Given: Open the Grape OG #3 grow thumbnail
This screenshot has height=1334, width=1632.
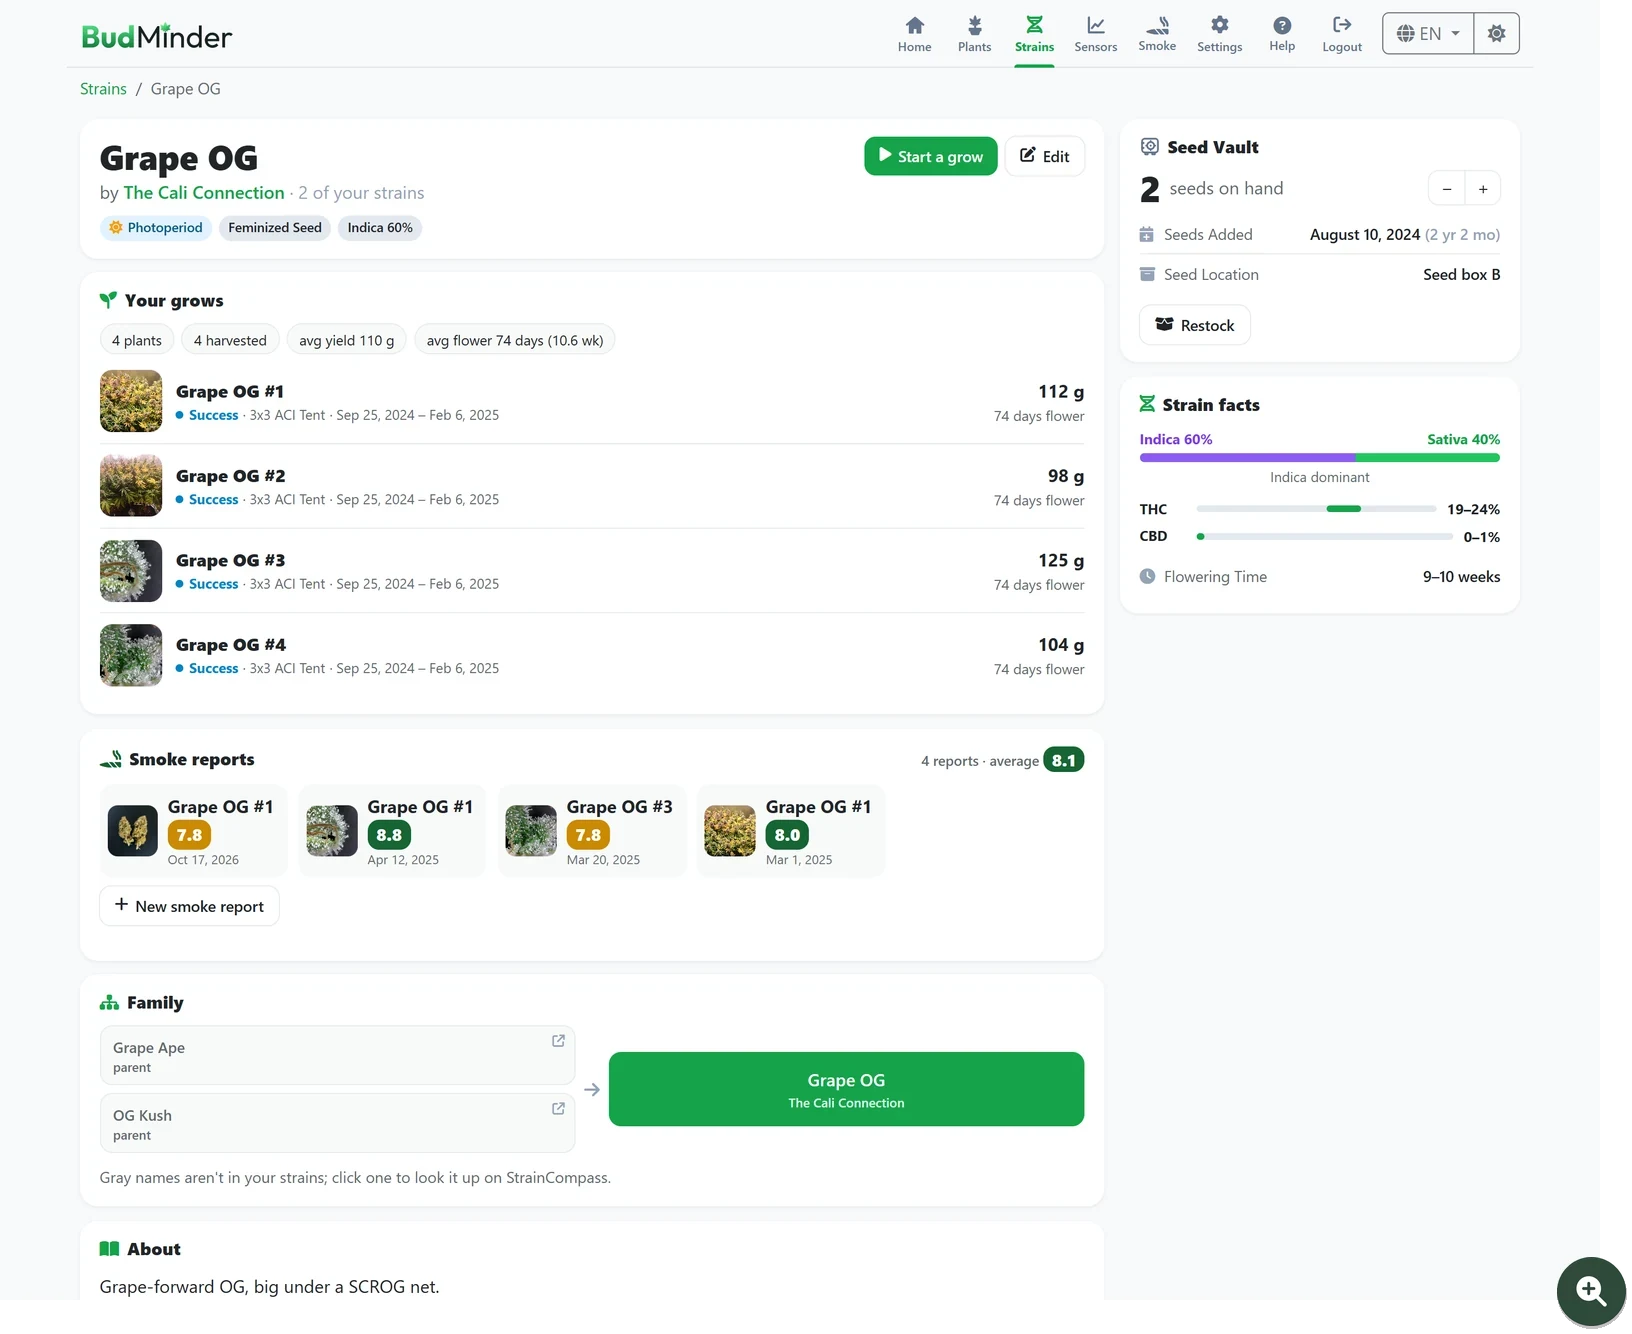Looking at the screenshot, I should (131, 570).
